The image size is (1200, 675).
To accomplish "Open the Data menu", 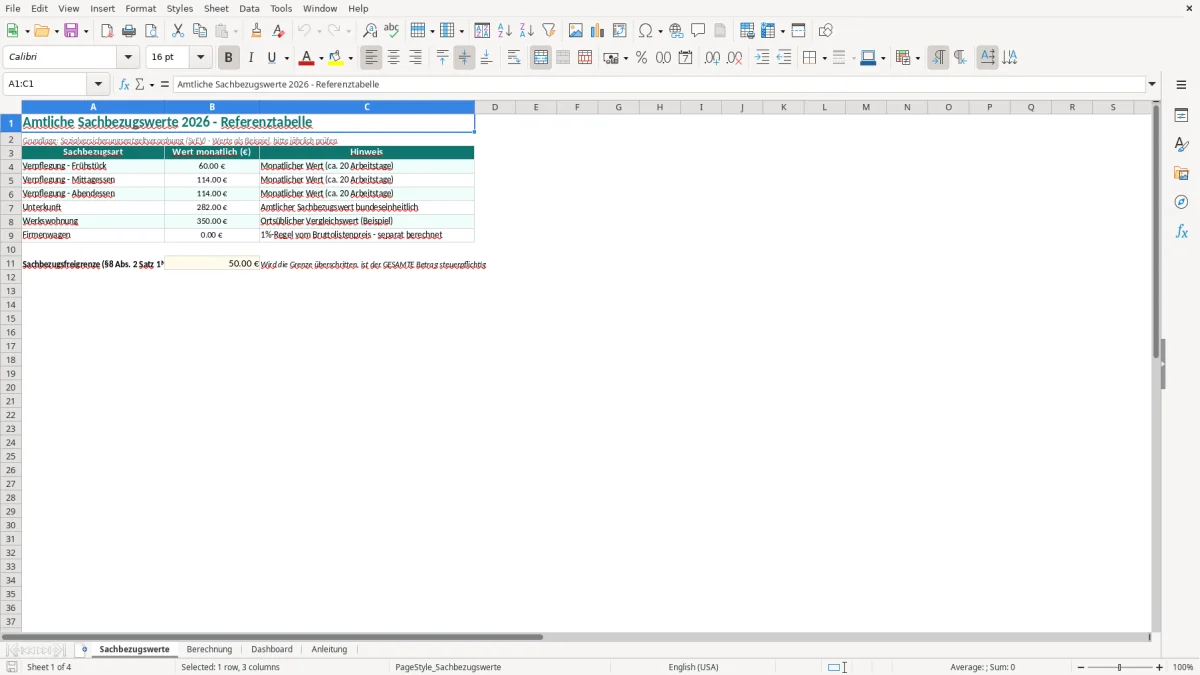I will (x=249, y=8).
